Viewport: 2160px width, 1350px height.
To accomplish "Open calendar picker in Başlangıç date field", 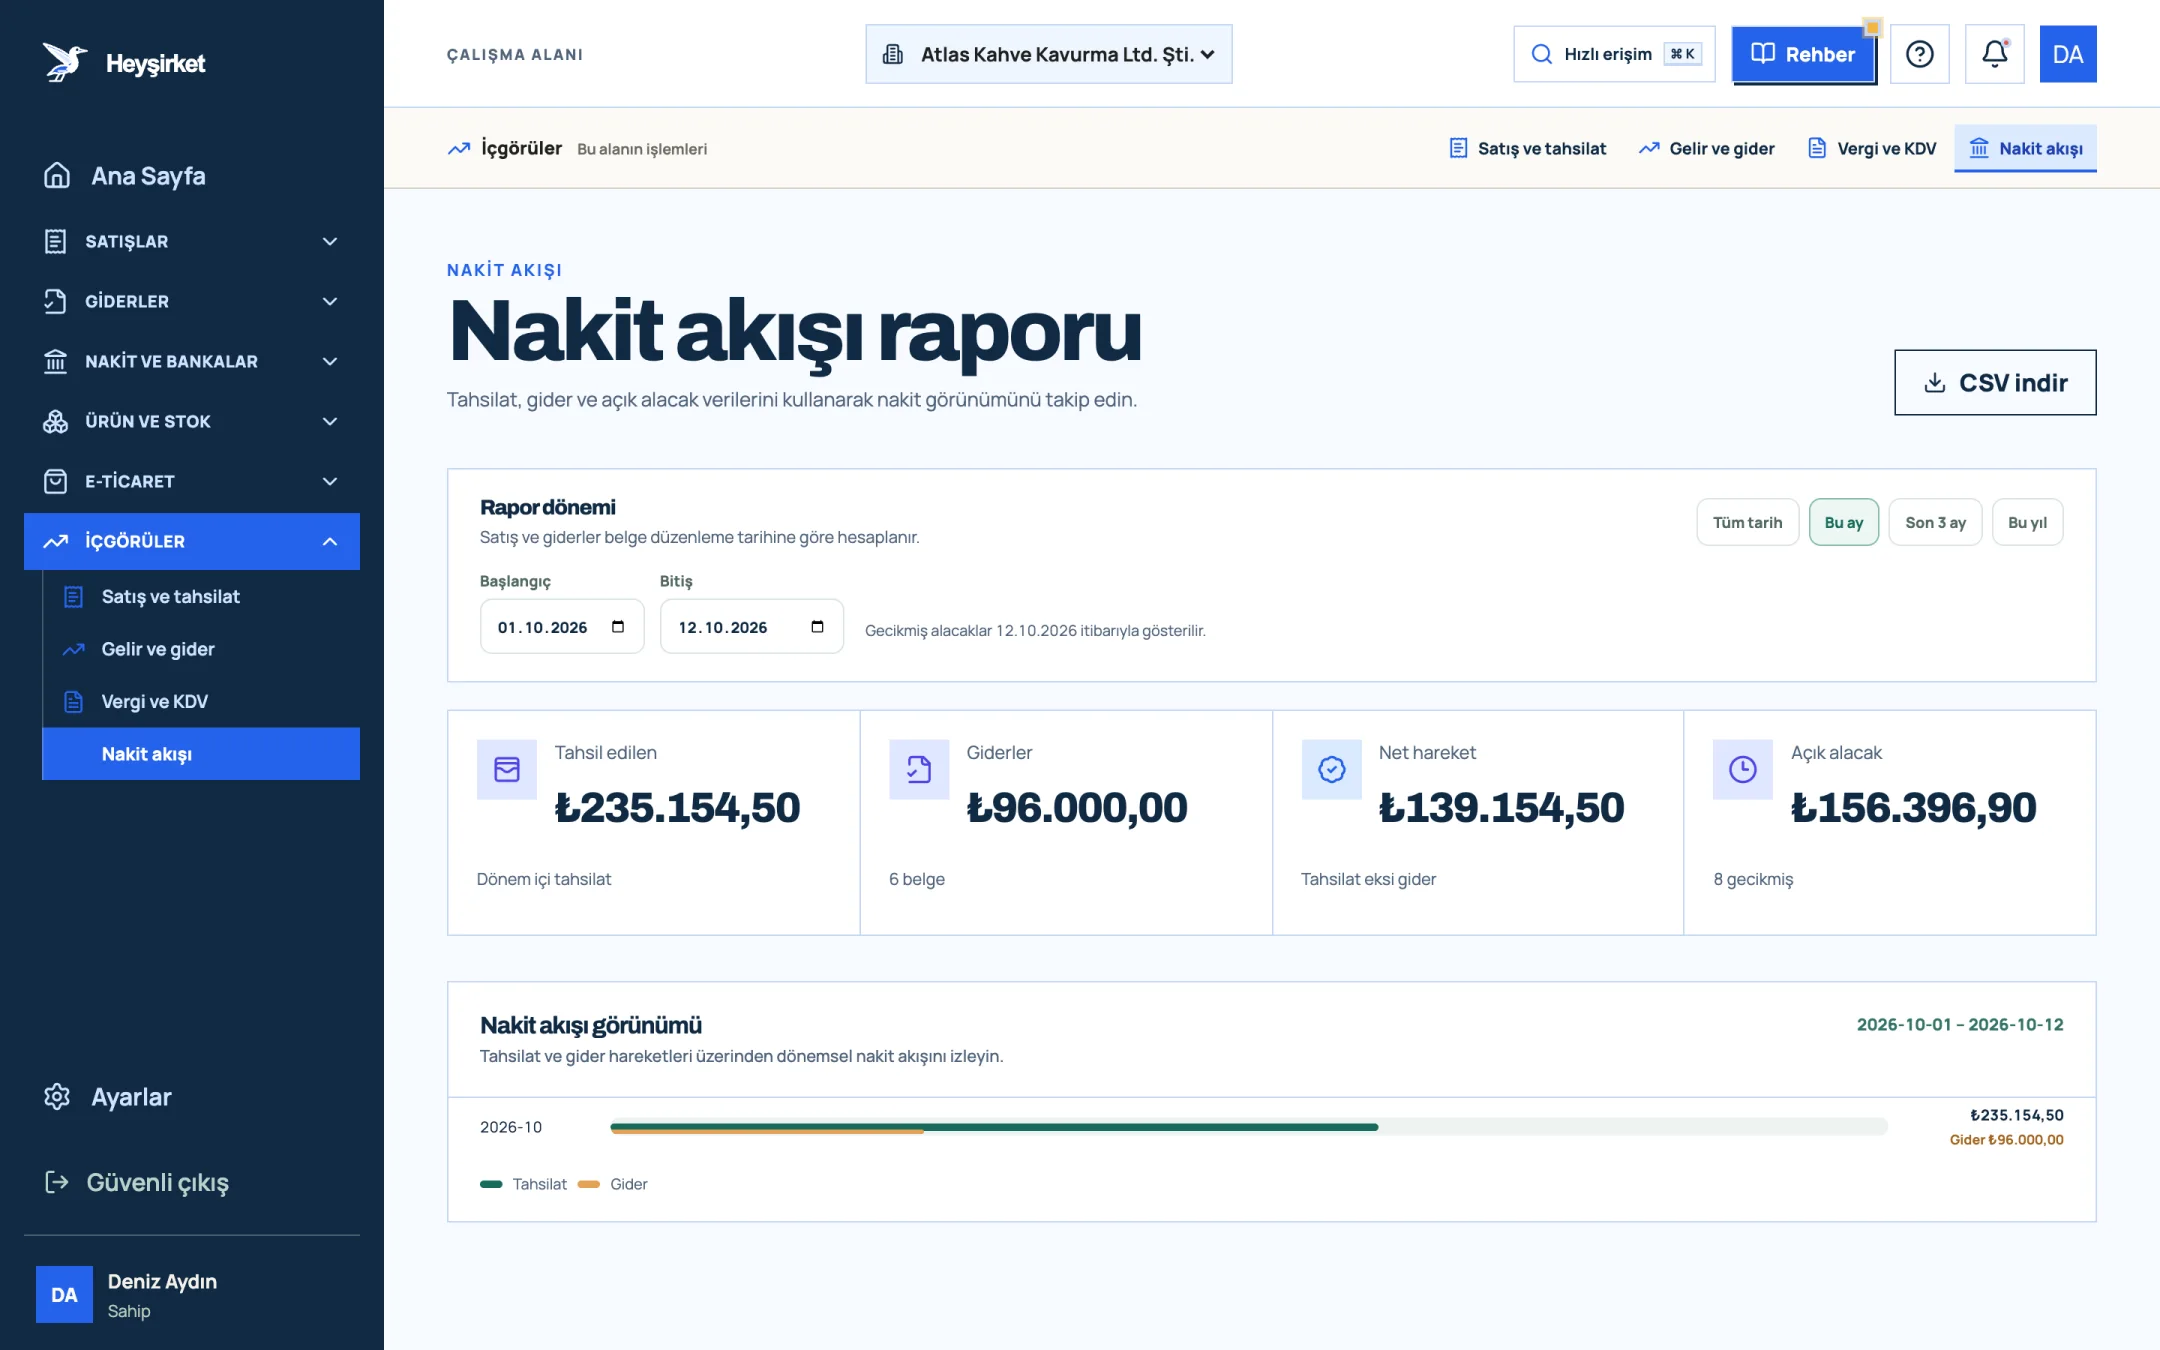I will [618, 627].
